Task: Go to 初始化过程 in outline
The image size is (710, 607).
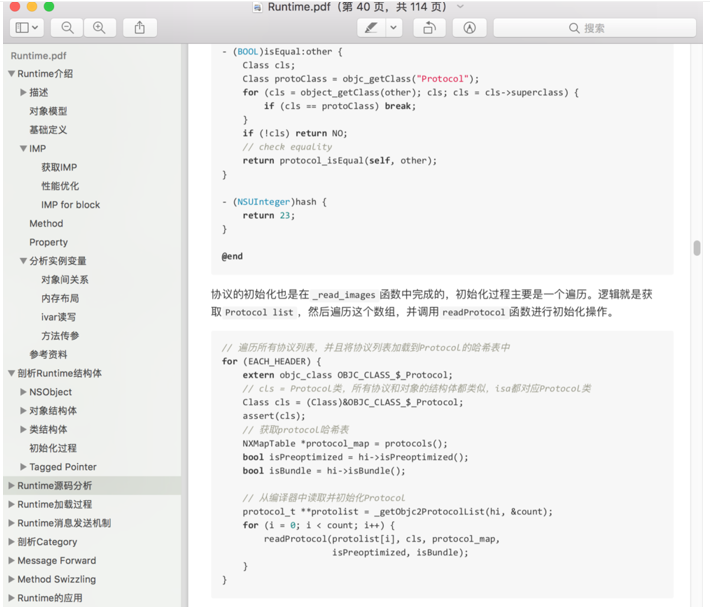Action: coord(53,448)
